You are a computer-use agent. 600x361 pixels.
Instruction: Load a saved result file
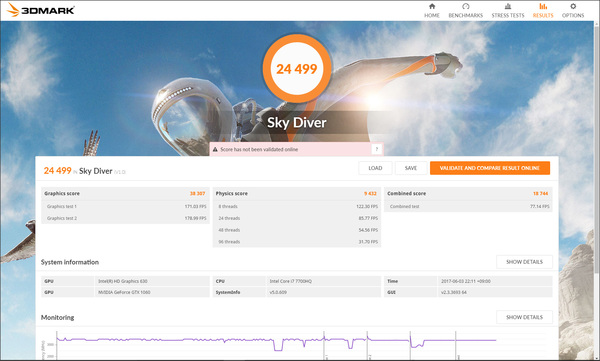[375, 168]
